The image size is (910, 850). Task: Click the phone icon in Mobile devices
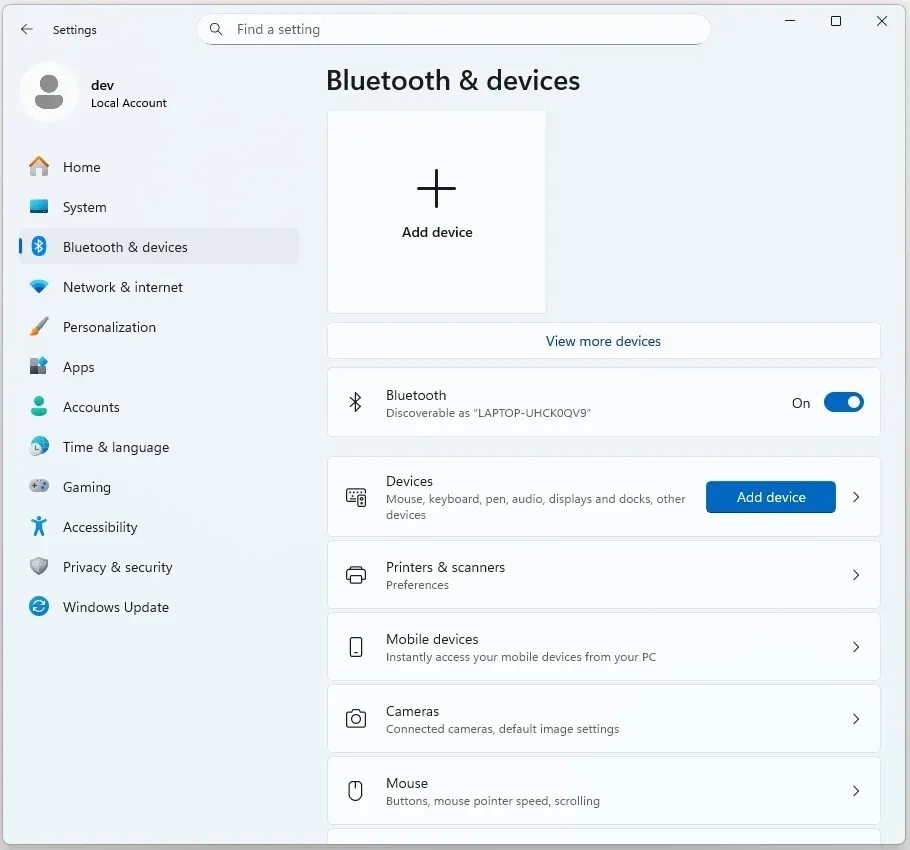356,647
